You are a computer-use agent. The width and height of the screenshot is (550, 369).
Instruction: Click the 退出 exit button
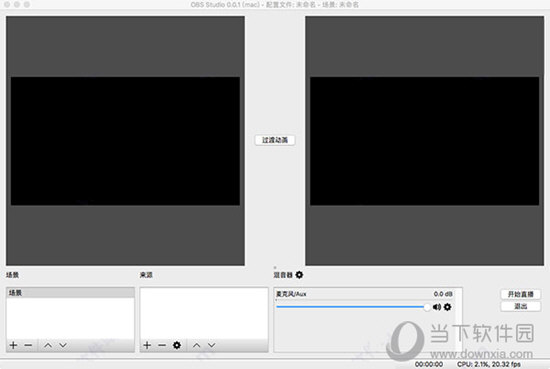(x=521, y=306)
